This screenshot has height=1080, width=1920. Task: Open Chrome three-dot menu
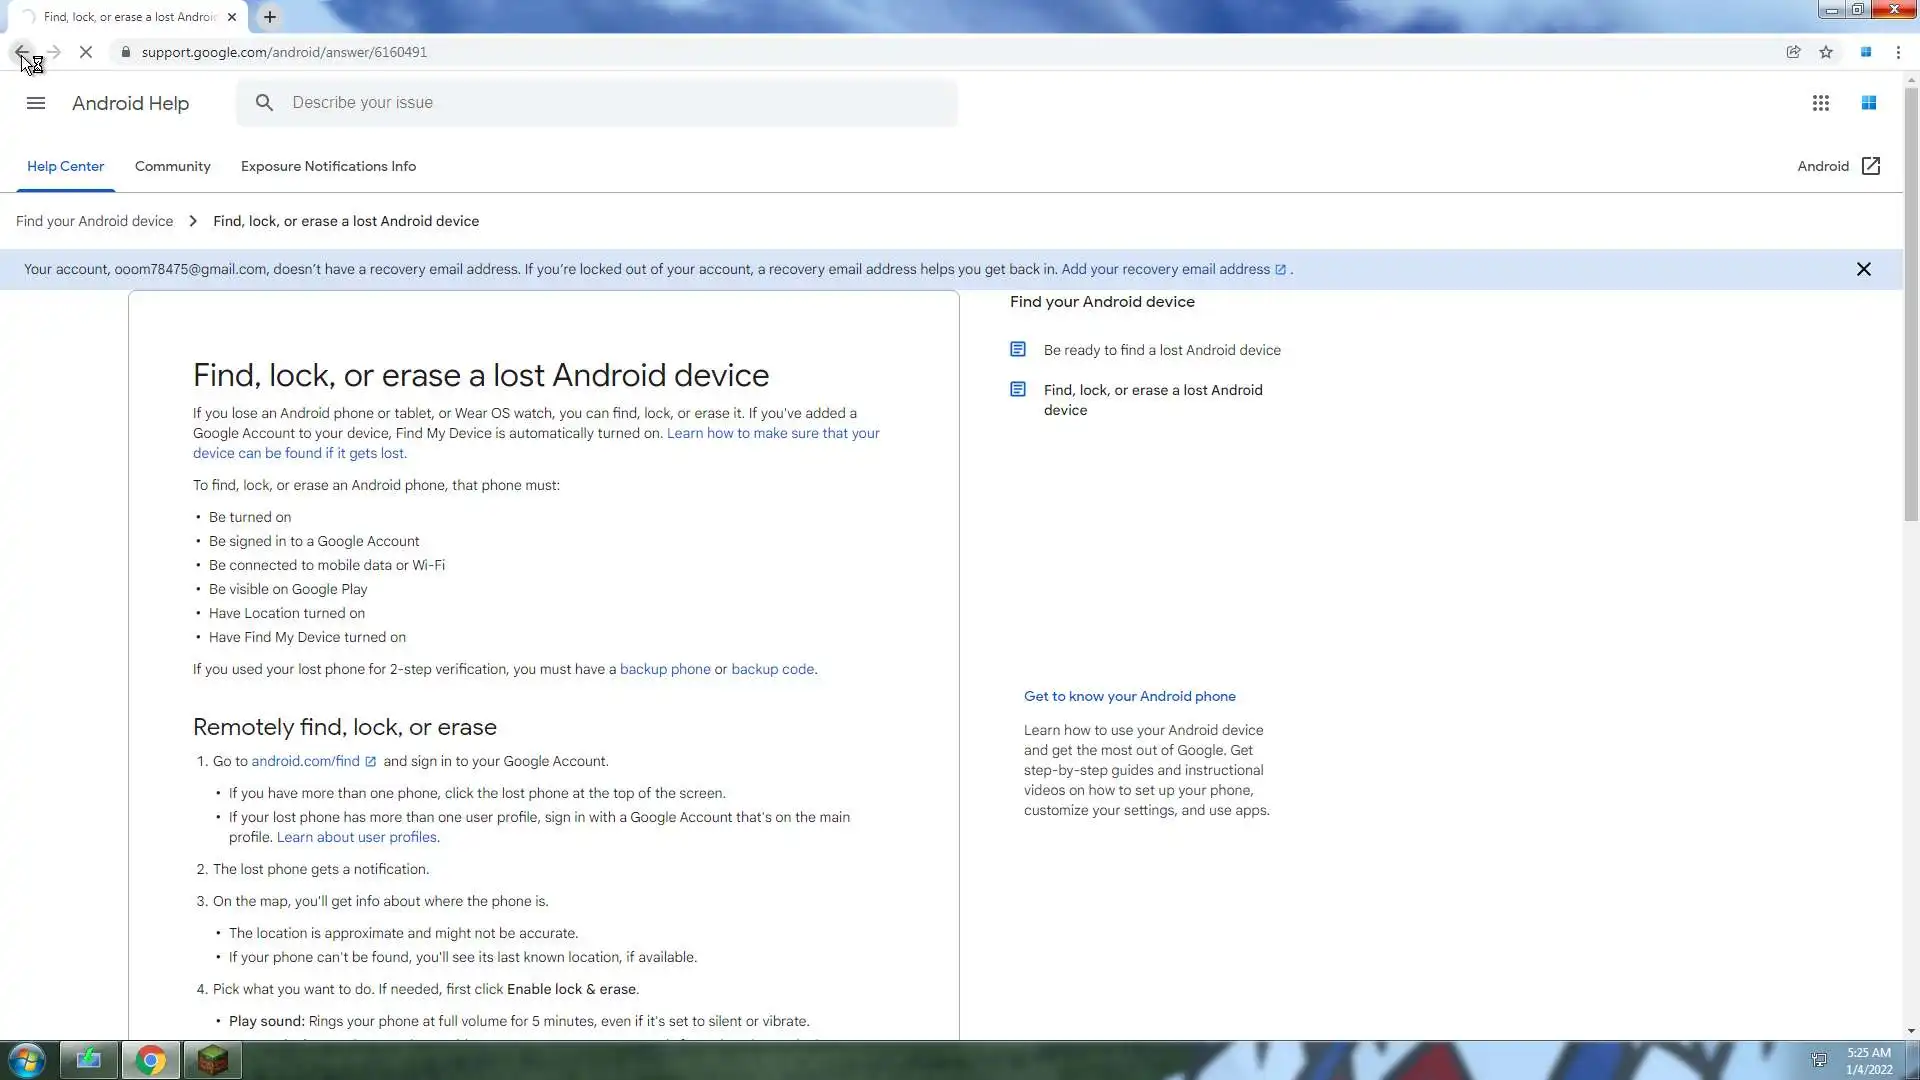pos(1898,52)
